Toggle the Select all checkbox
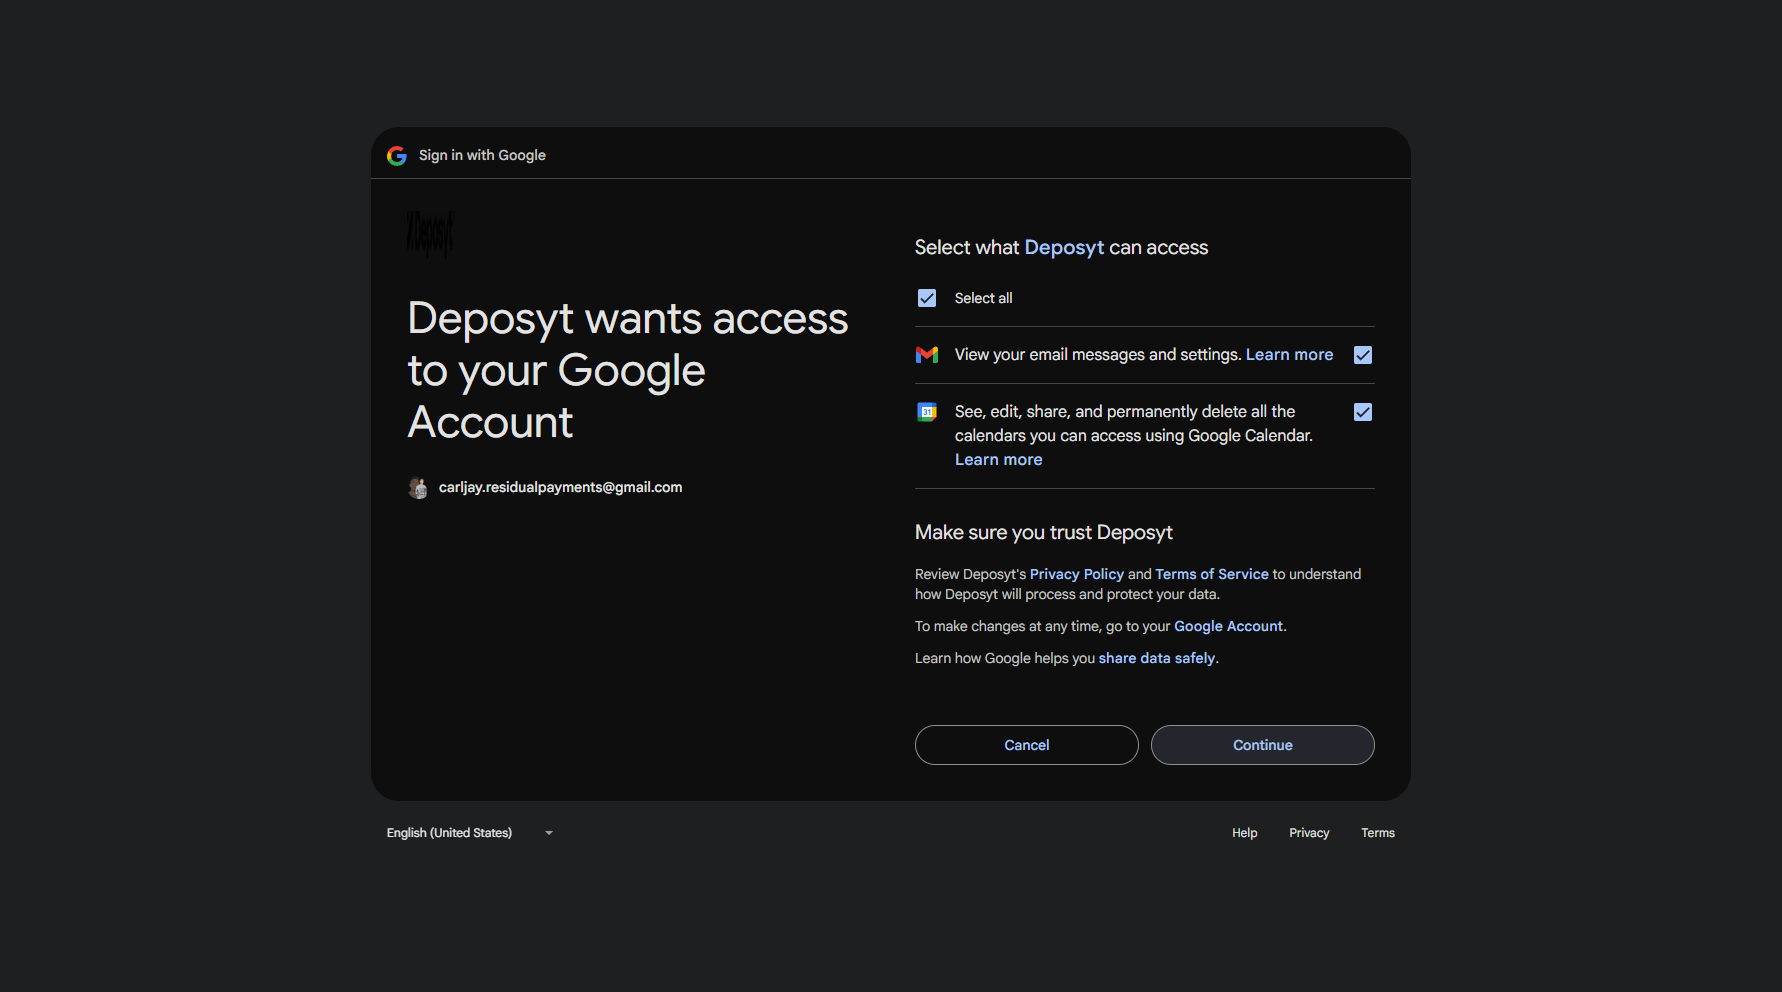The height and width of the screenshot is (992, 1782). [x=927, y=298]
